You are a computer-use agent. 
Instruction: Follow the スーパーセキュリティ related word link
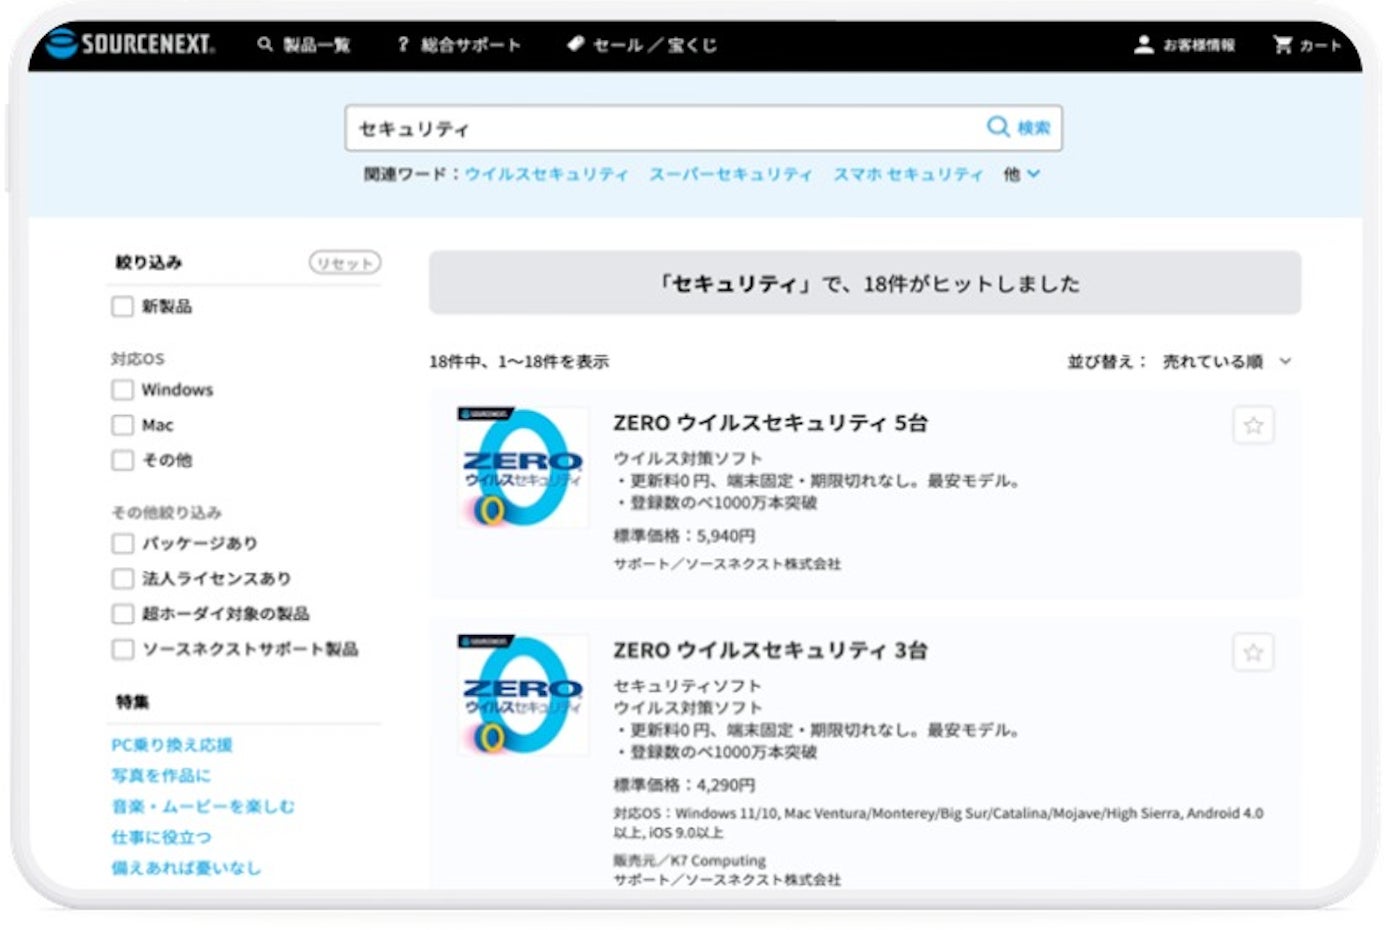click(731, 174)
